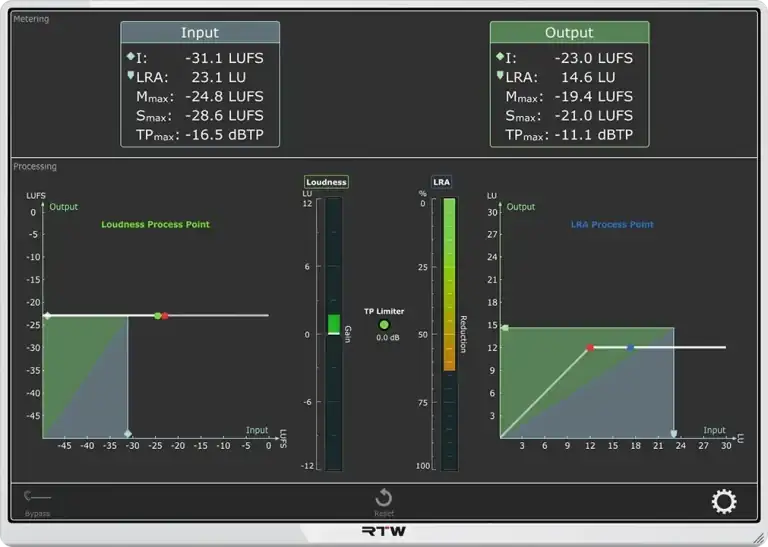Click the shield icon beside Input LRA value
The width and height of the screenshot is (768, 547).
tap(131, 75)
